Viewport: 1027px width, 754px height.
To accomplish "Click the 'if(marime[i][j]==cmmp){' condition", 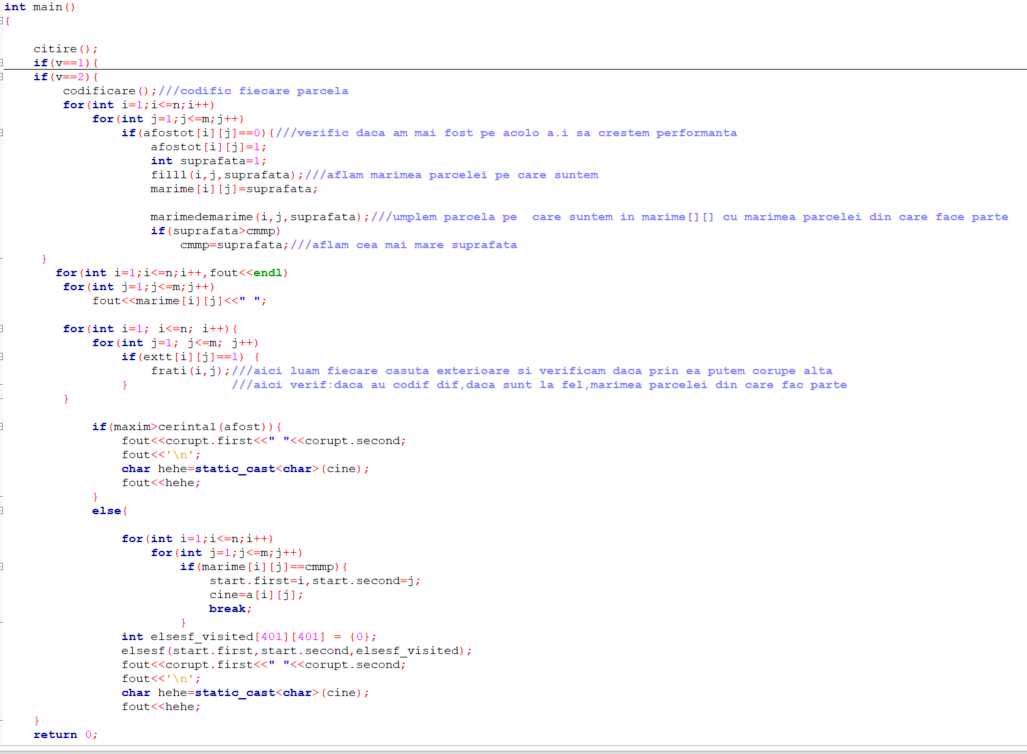I will click(x=263, y=567).
